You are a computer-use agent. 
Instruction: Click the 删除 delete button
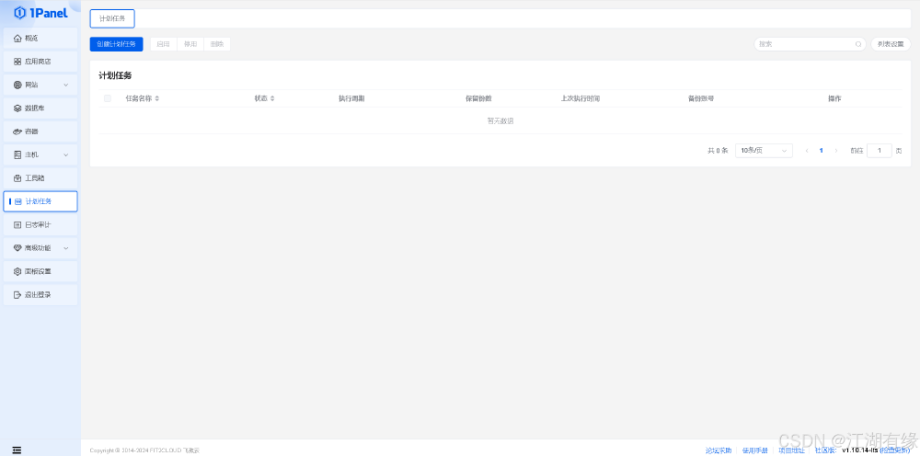point(217,44)
